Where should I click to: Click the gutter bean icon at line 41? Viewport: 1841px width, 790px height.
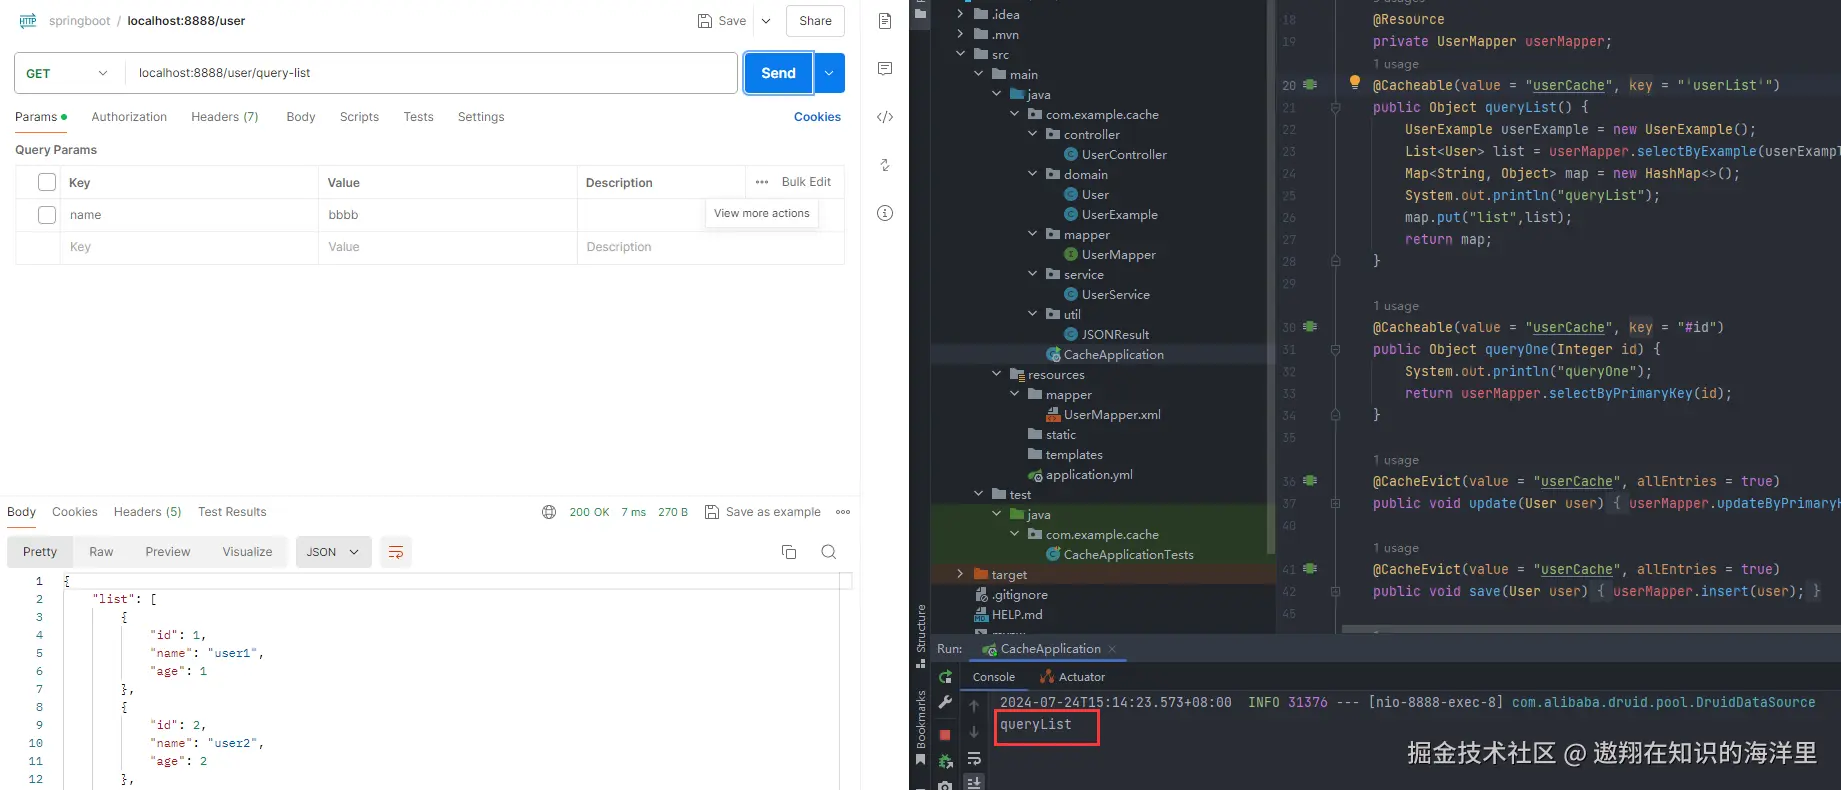[x=1310, y=569]
